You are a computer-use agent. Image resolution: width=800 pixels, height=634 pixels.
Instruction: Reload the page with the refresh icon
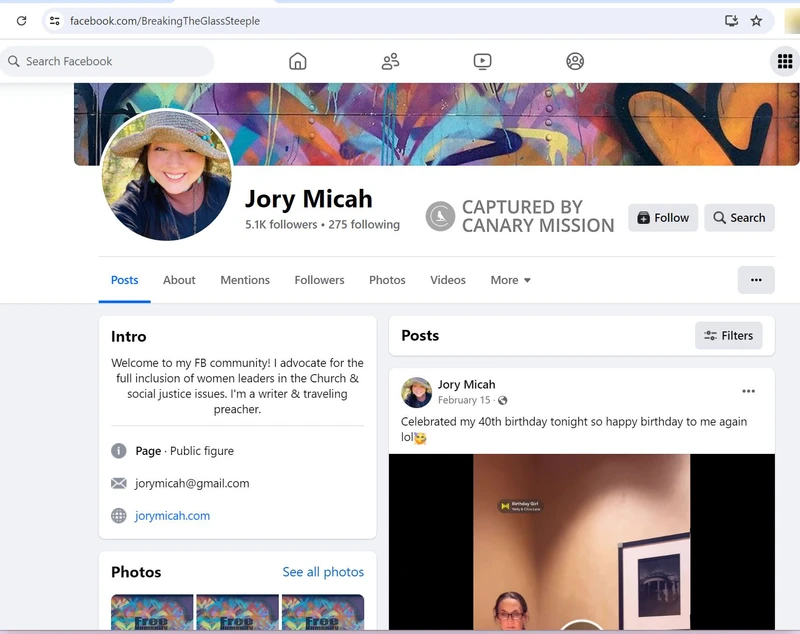click(21, 21)
